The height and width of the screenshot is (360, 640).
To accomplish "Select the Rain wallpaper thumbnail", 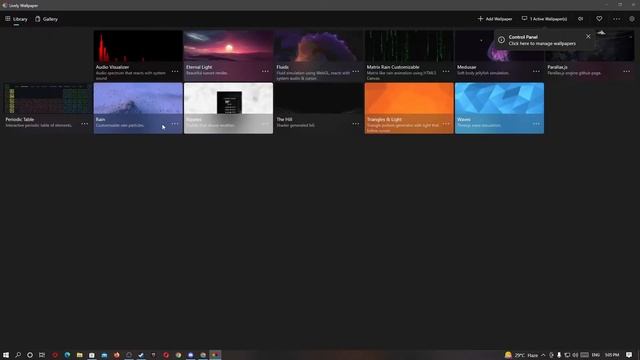I will [x=138, y=98].
